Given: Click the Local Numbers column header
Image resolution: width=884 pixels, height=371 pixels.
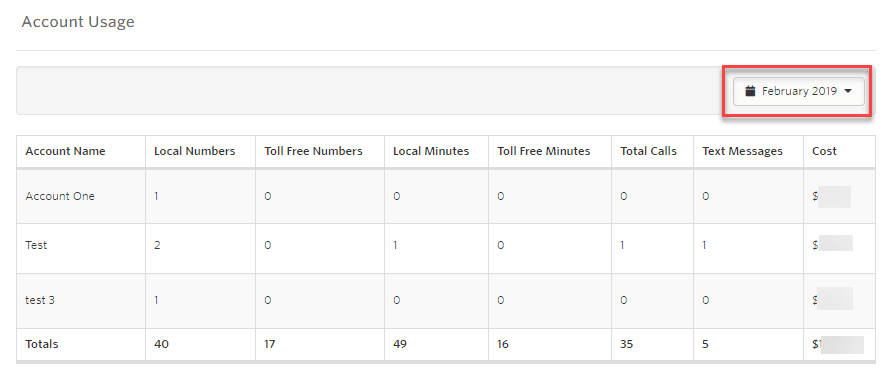Looking at the screenshot, I should tap(195, 151).
